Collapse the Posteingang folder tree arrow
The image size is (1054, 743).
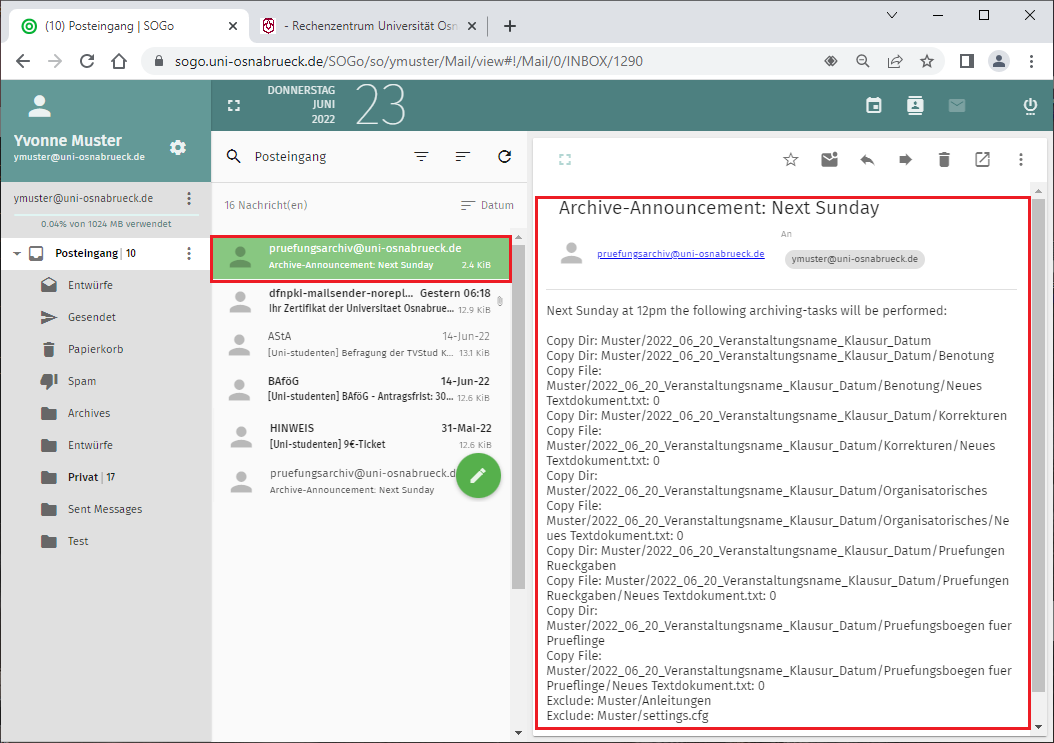(17, 254)
